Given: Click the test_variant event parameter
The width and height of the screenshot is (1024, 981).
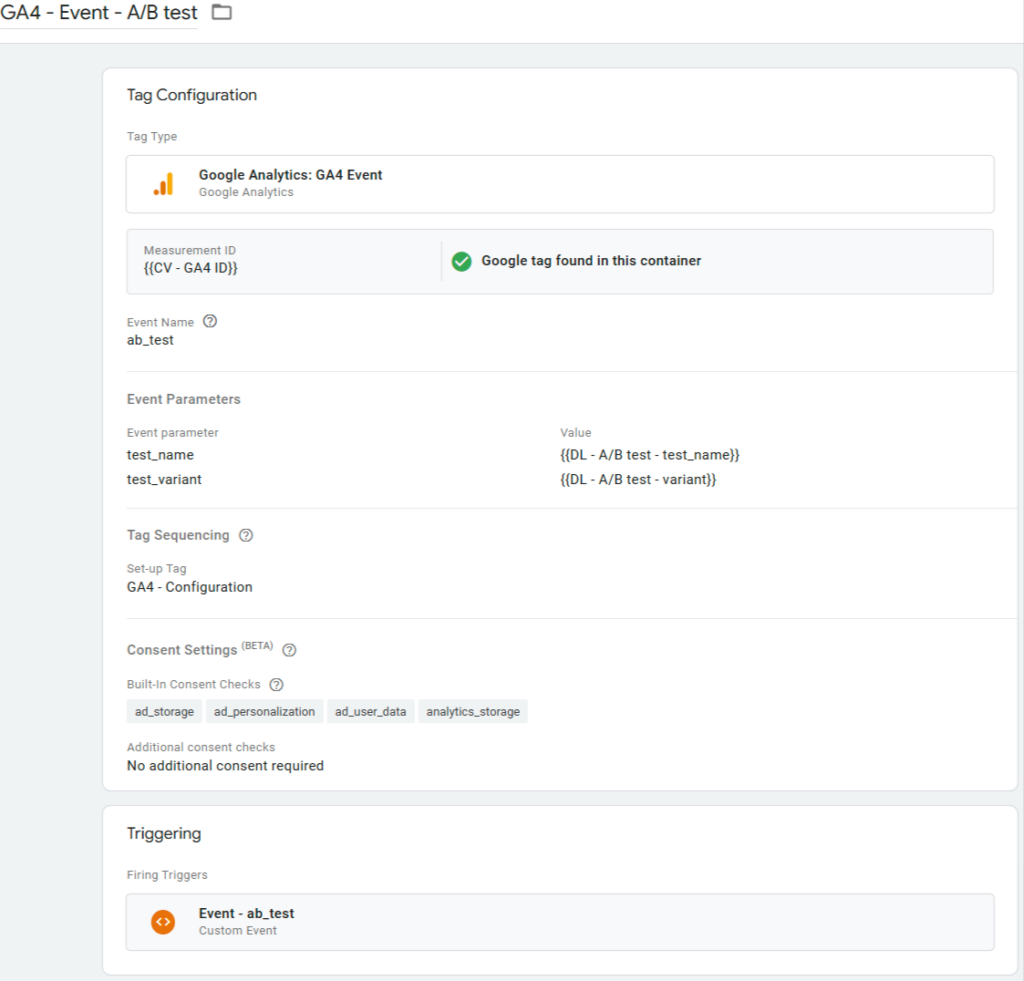Looking at the screenshot, I should (164, 480).
